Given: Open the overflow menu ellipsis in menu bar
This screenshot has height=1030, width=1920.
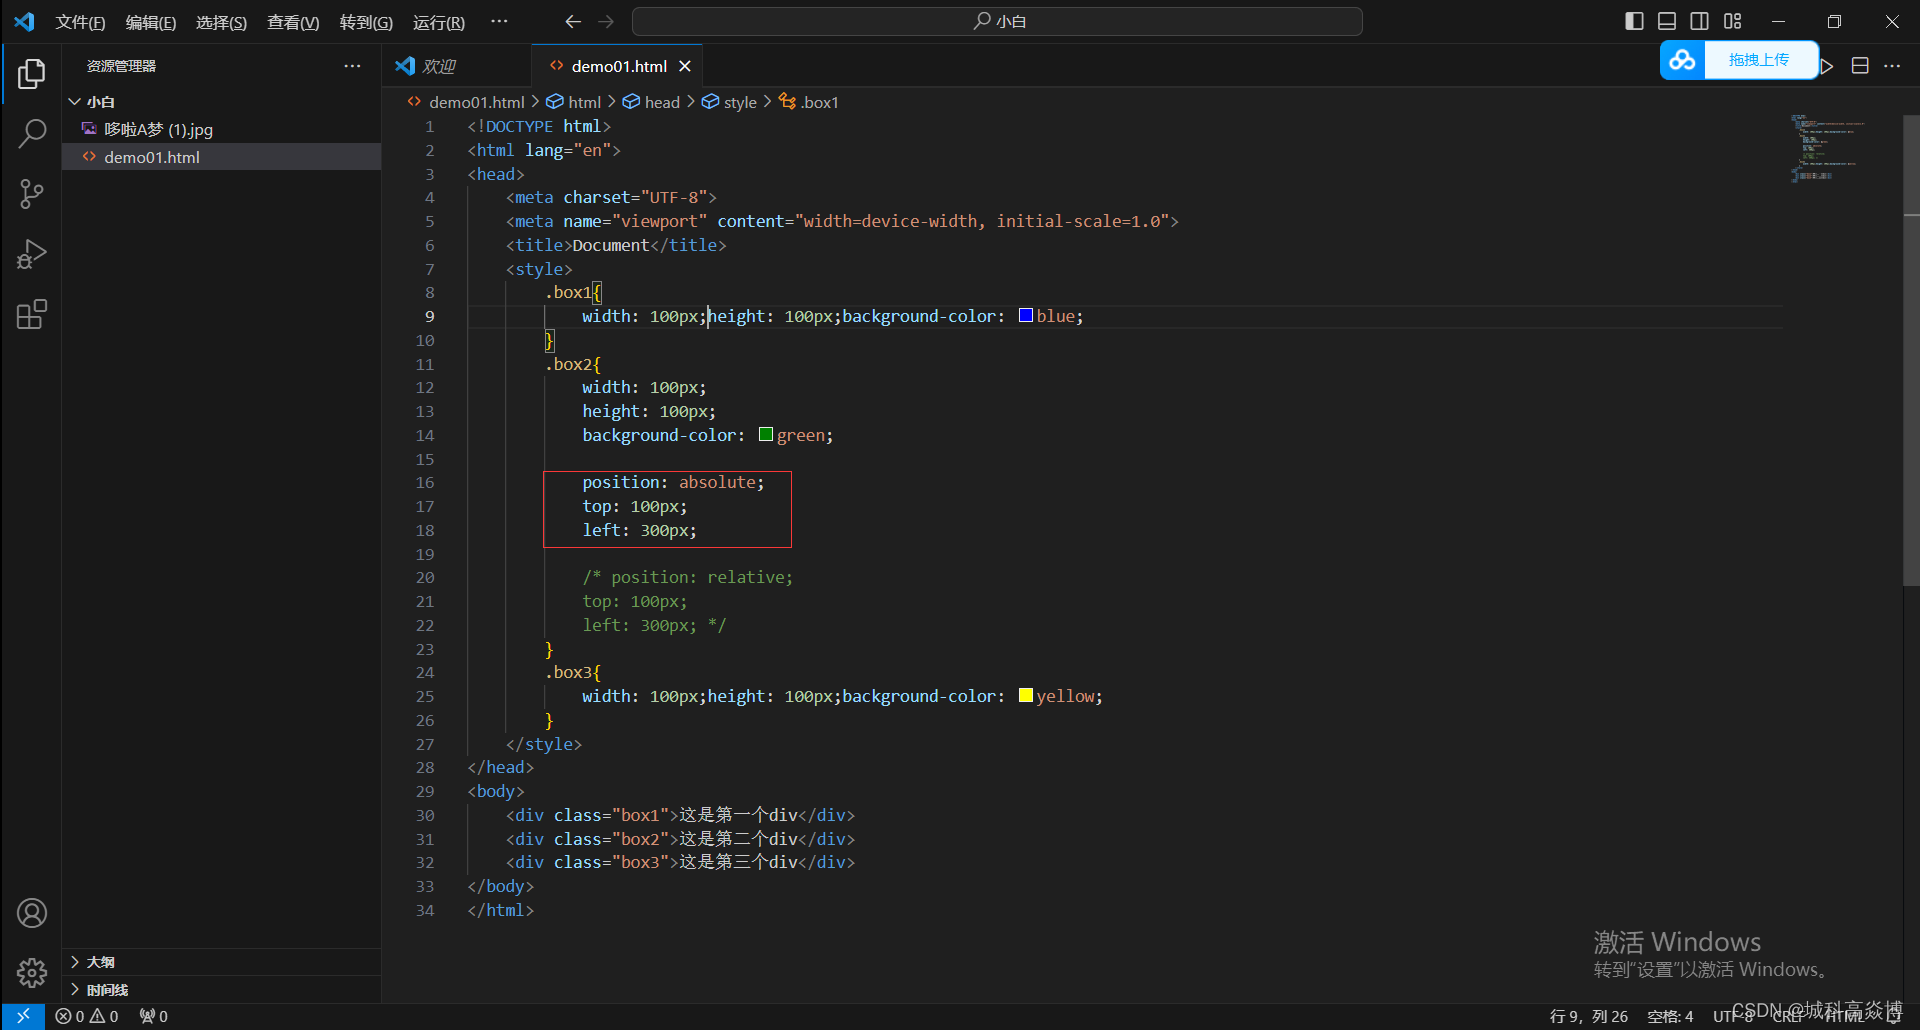Looking at the screenshot, I should pyautogui.click(x=499, y=21).
